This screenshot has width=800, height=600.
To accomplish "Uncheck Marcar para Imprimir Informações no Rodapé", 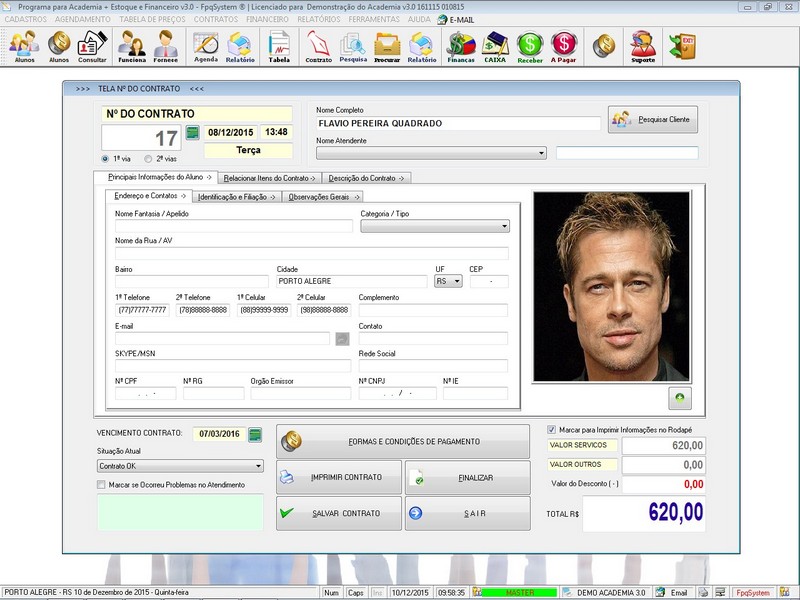I will click(x=551, y=430).
